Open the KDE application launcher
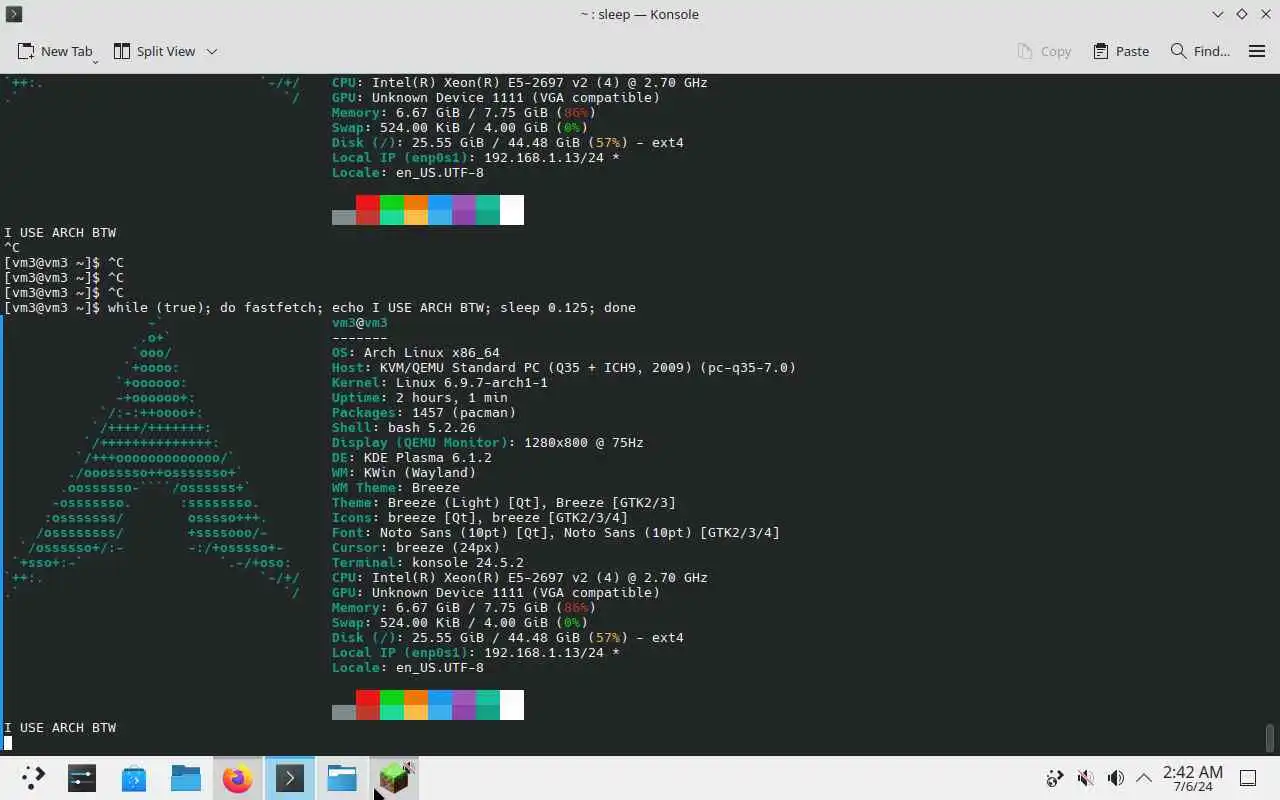The image size is (1280, 800). (33, 778)
